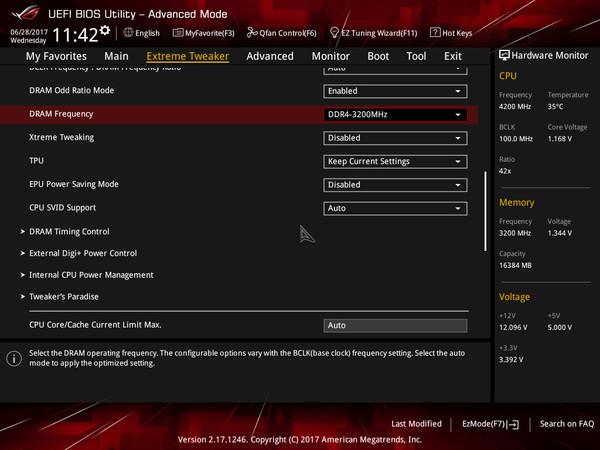Click BCLK value 100.0 MHz
The image size is (600, 450).
(x=516, y=139)
